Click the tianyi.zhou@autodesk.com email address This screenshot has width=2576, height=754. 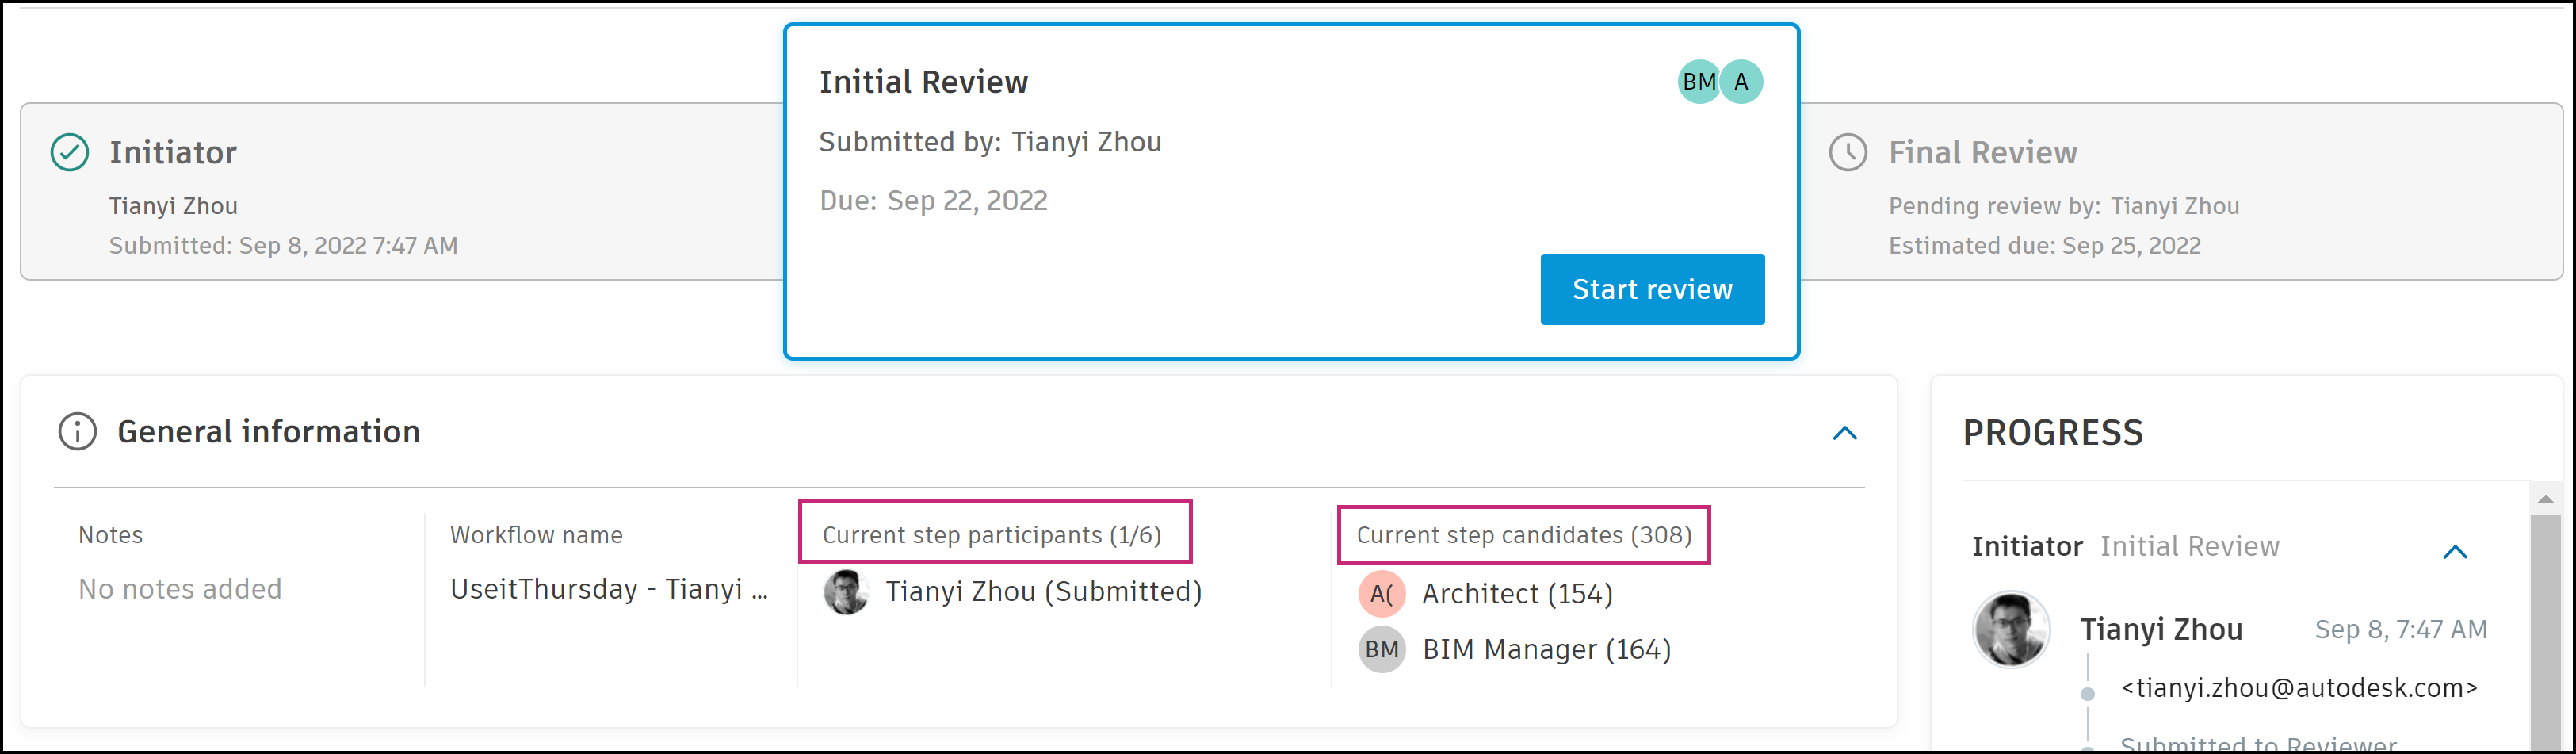click(x=2298, y=688)
